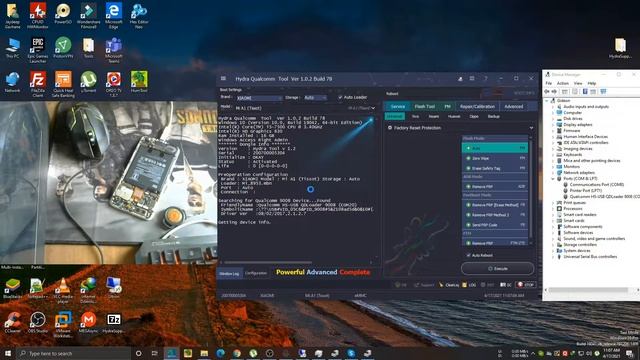Expand Disk drives in Device Manager

[553, 118]
